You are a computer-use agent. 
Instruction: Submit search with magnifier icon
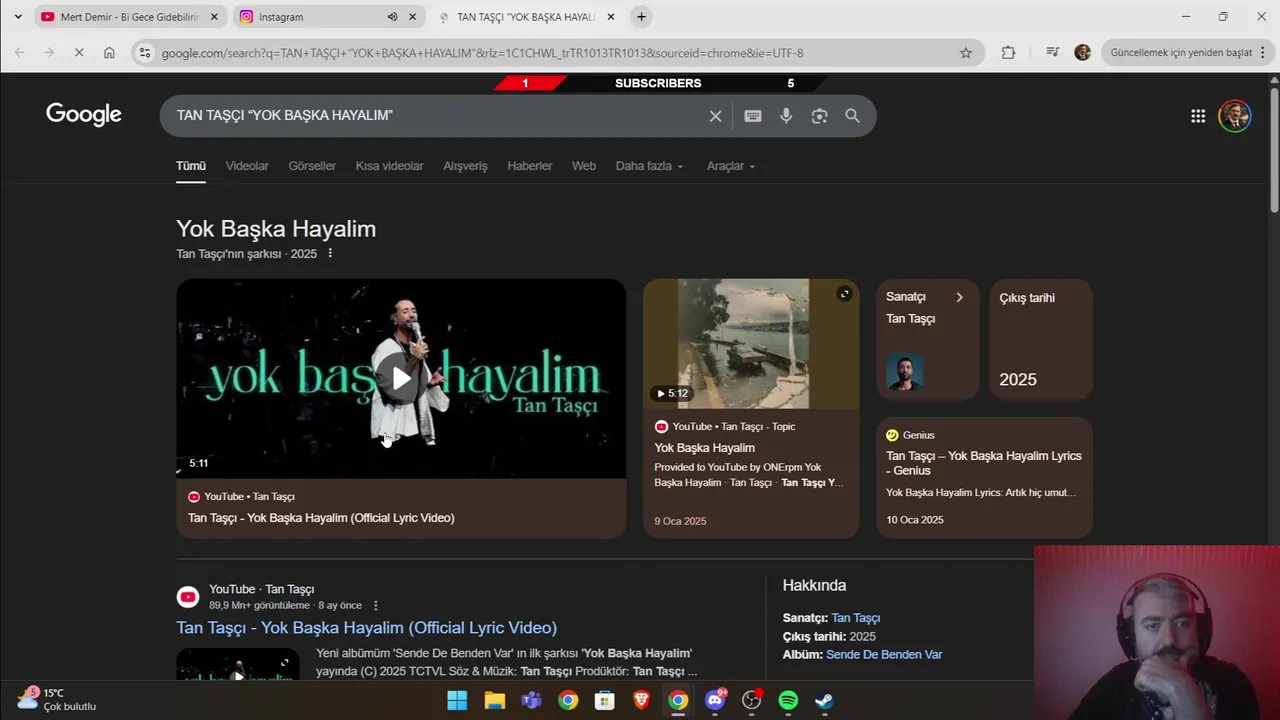tap(852, 116)
